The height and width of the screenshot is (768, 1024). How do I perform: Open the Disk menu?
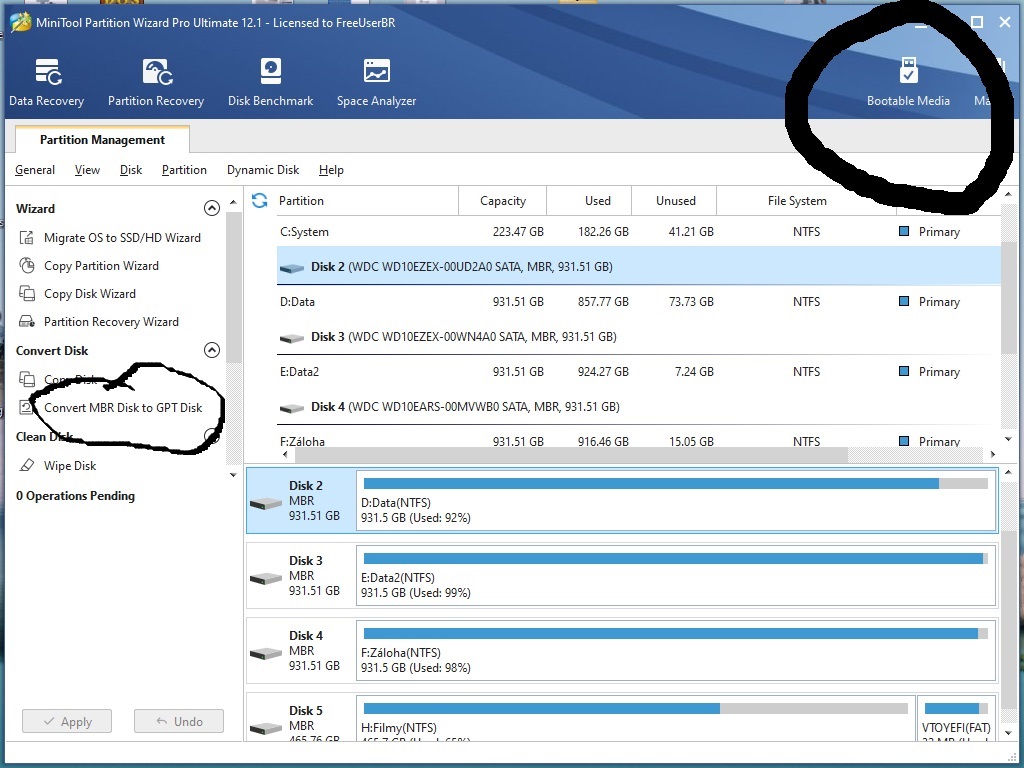pos(131,170)
